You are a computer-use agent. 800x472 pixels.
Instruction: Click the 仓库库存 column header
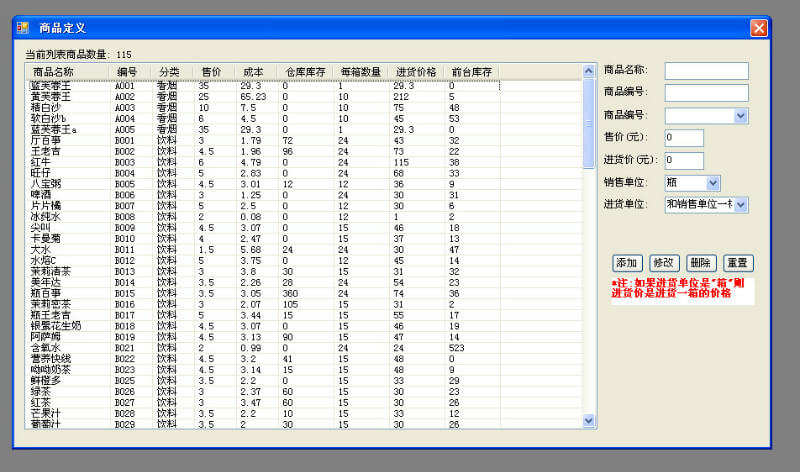[305, 72]
